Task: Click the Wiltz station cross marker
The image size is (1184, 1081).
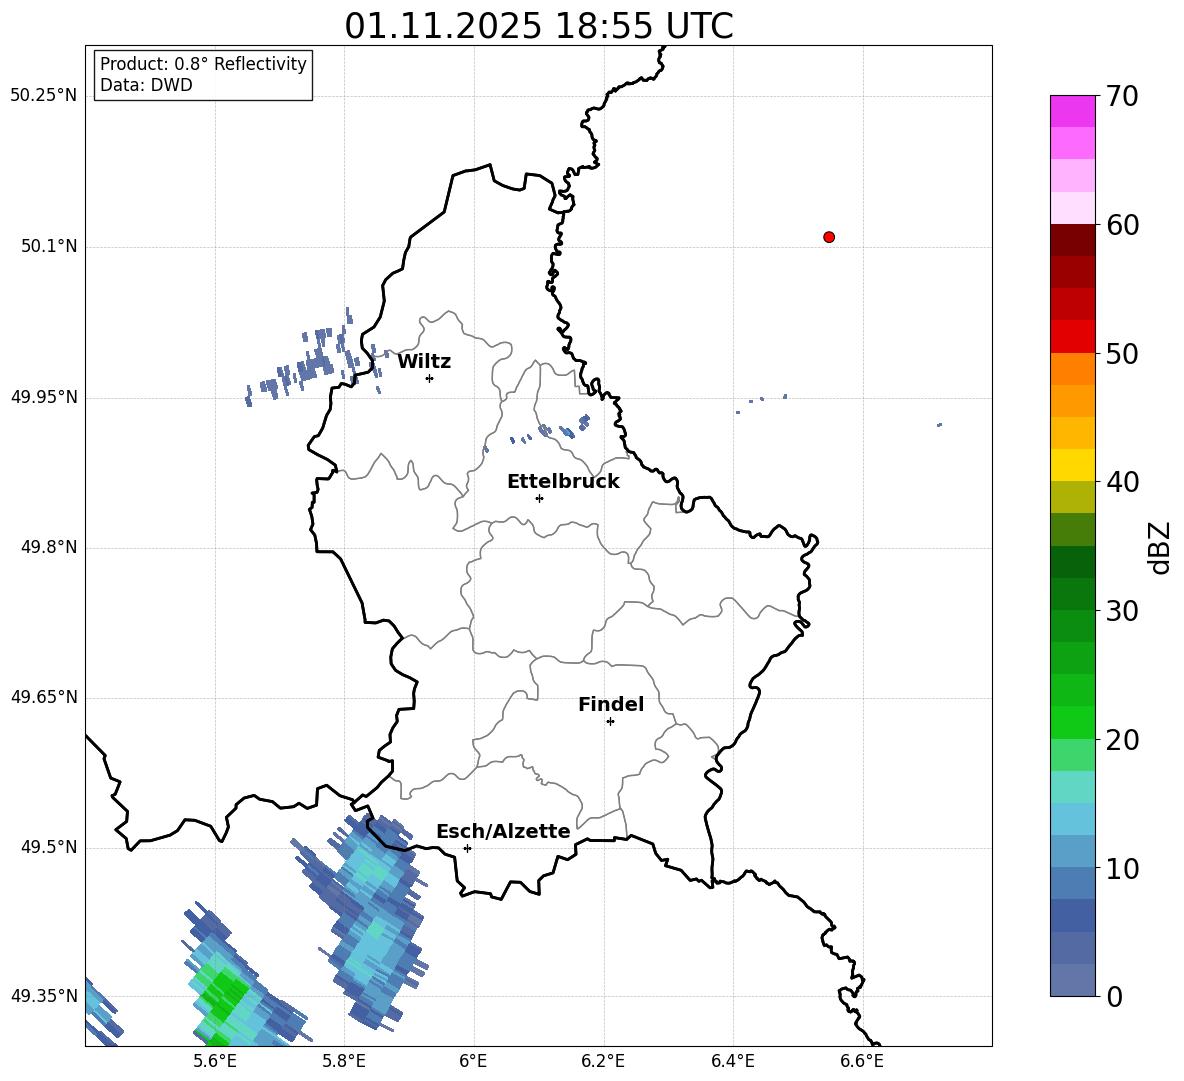Action: pos(429,378)
